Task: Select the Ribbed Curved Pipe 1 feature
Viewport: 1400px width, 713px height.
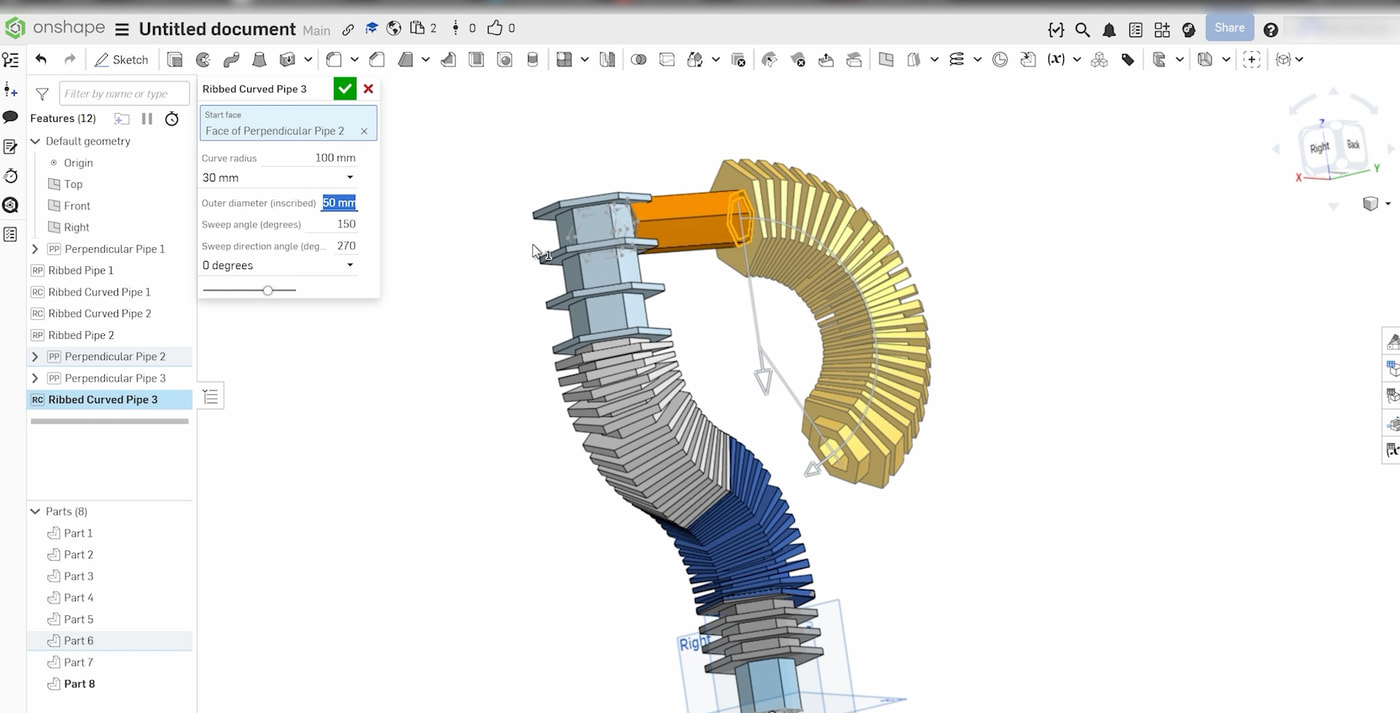Action: [x=99, y=292]
